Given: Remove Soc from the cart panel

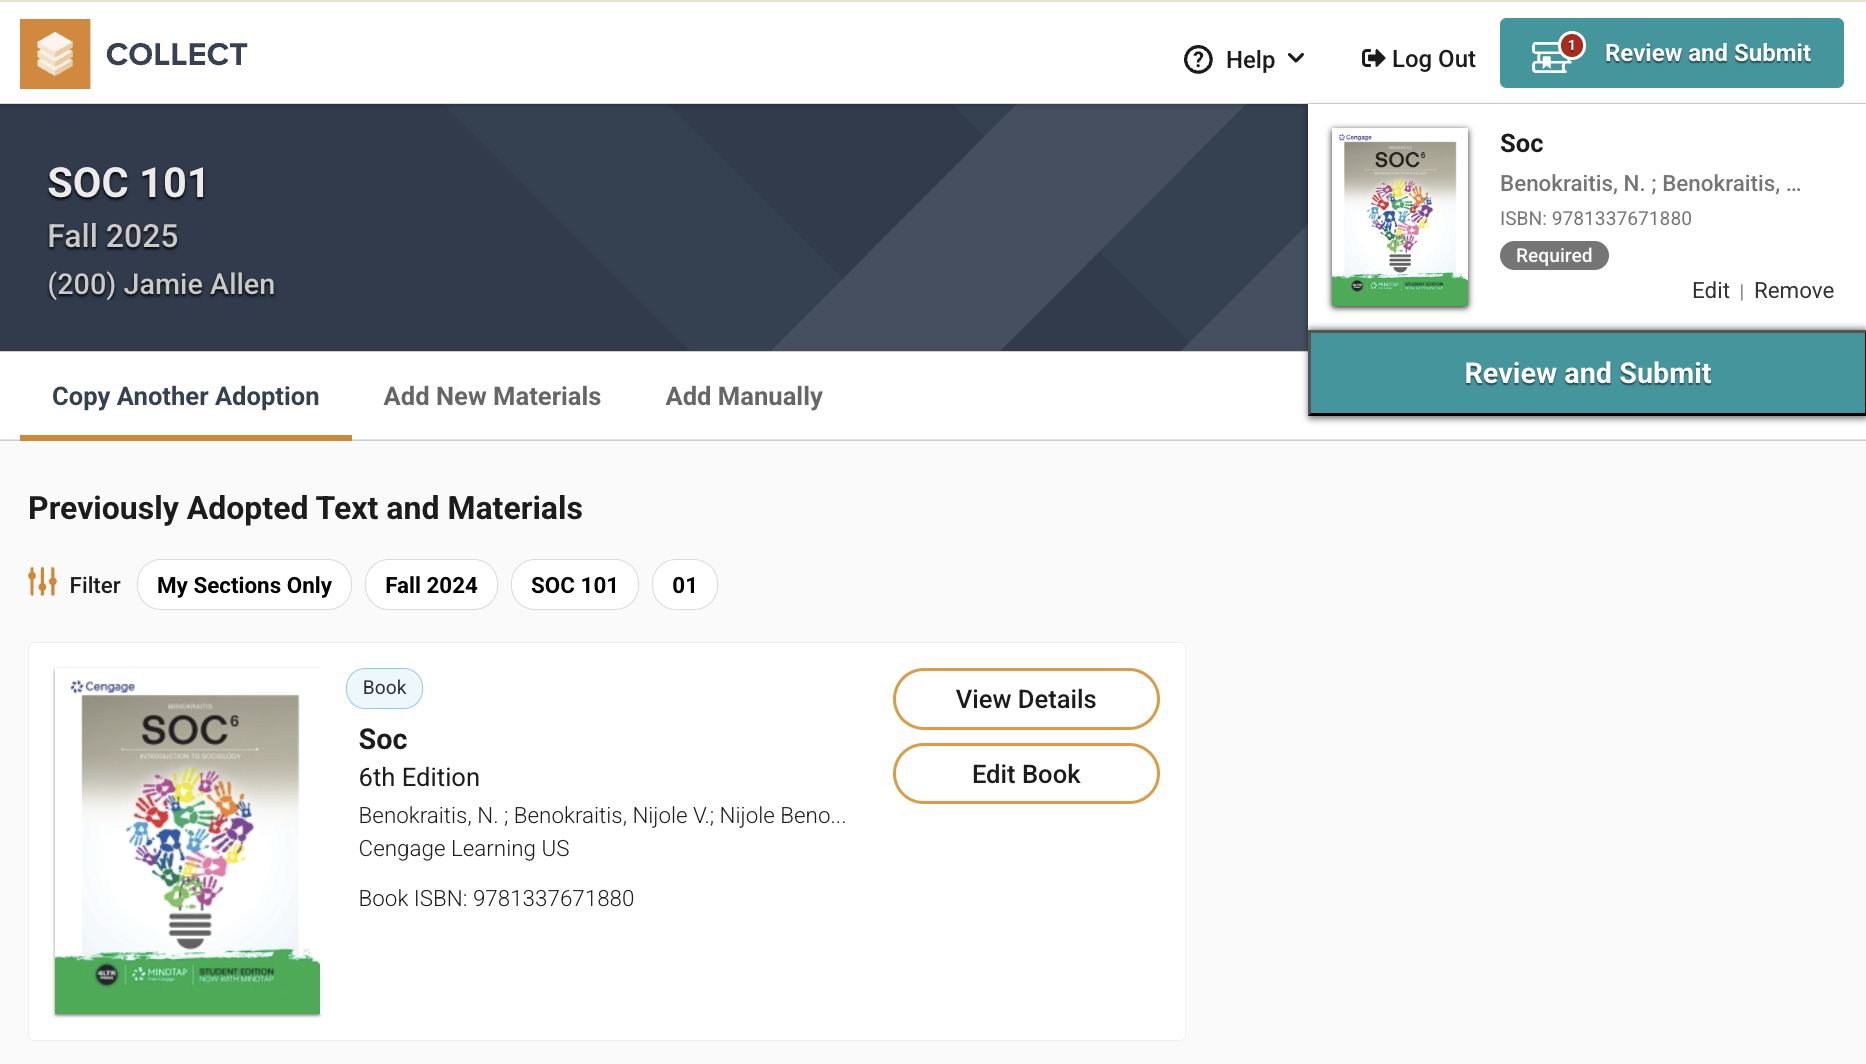Looking at the screenshot, I should 1793,290.
